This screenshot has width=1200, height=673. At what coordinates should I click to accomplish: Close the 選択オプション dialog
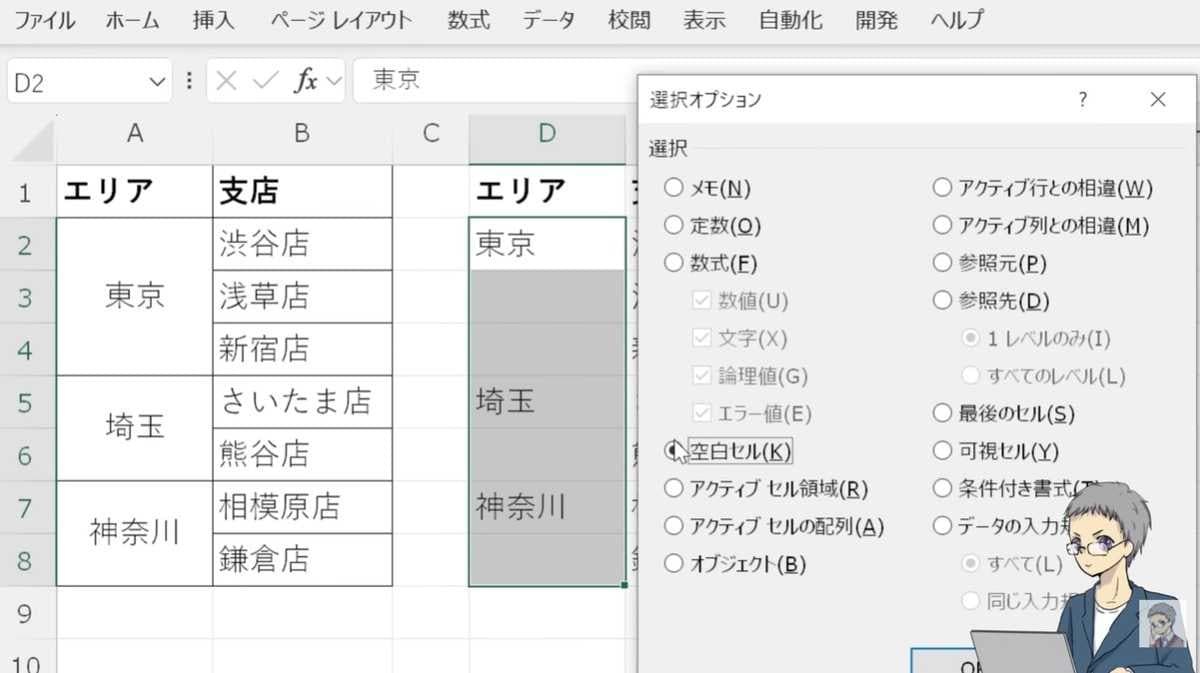coord(1158,100)
